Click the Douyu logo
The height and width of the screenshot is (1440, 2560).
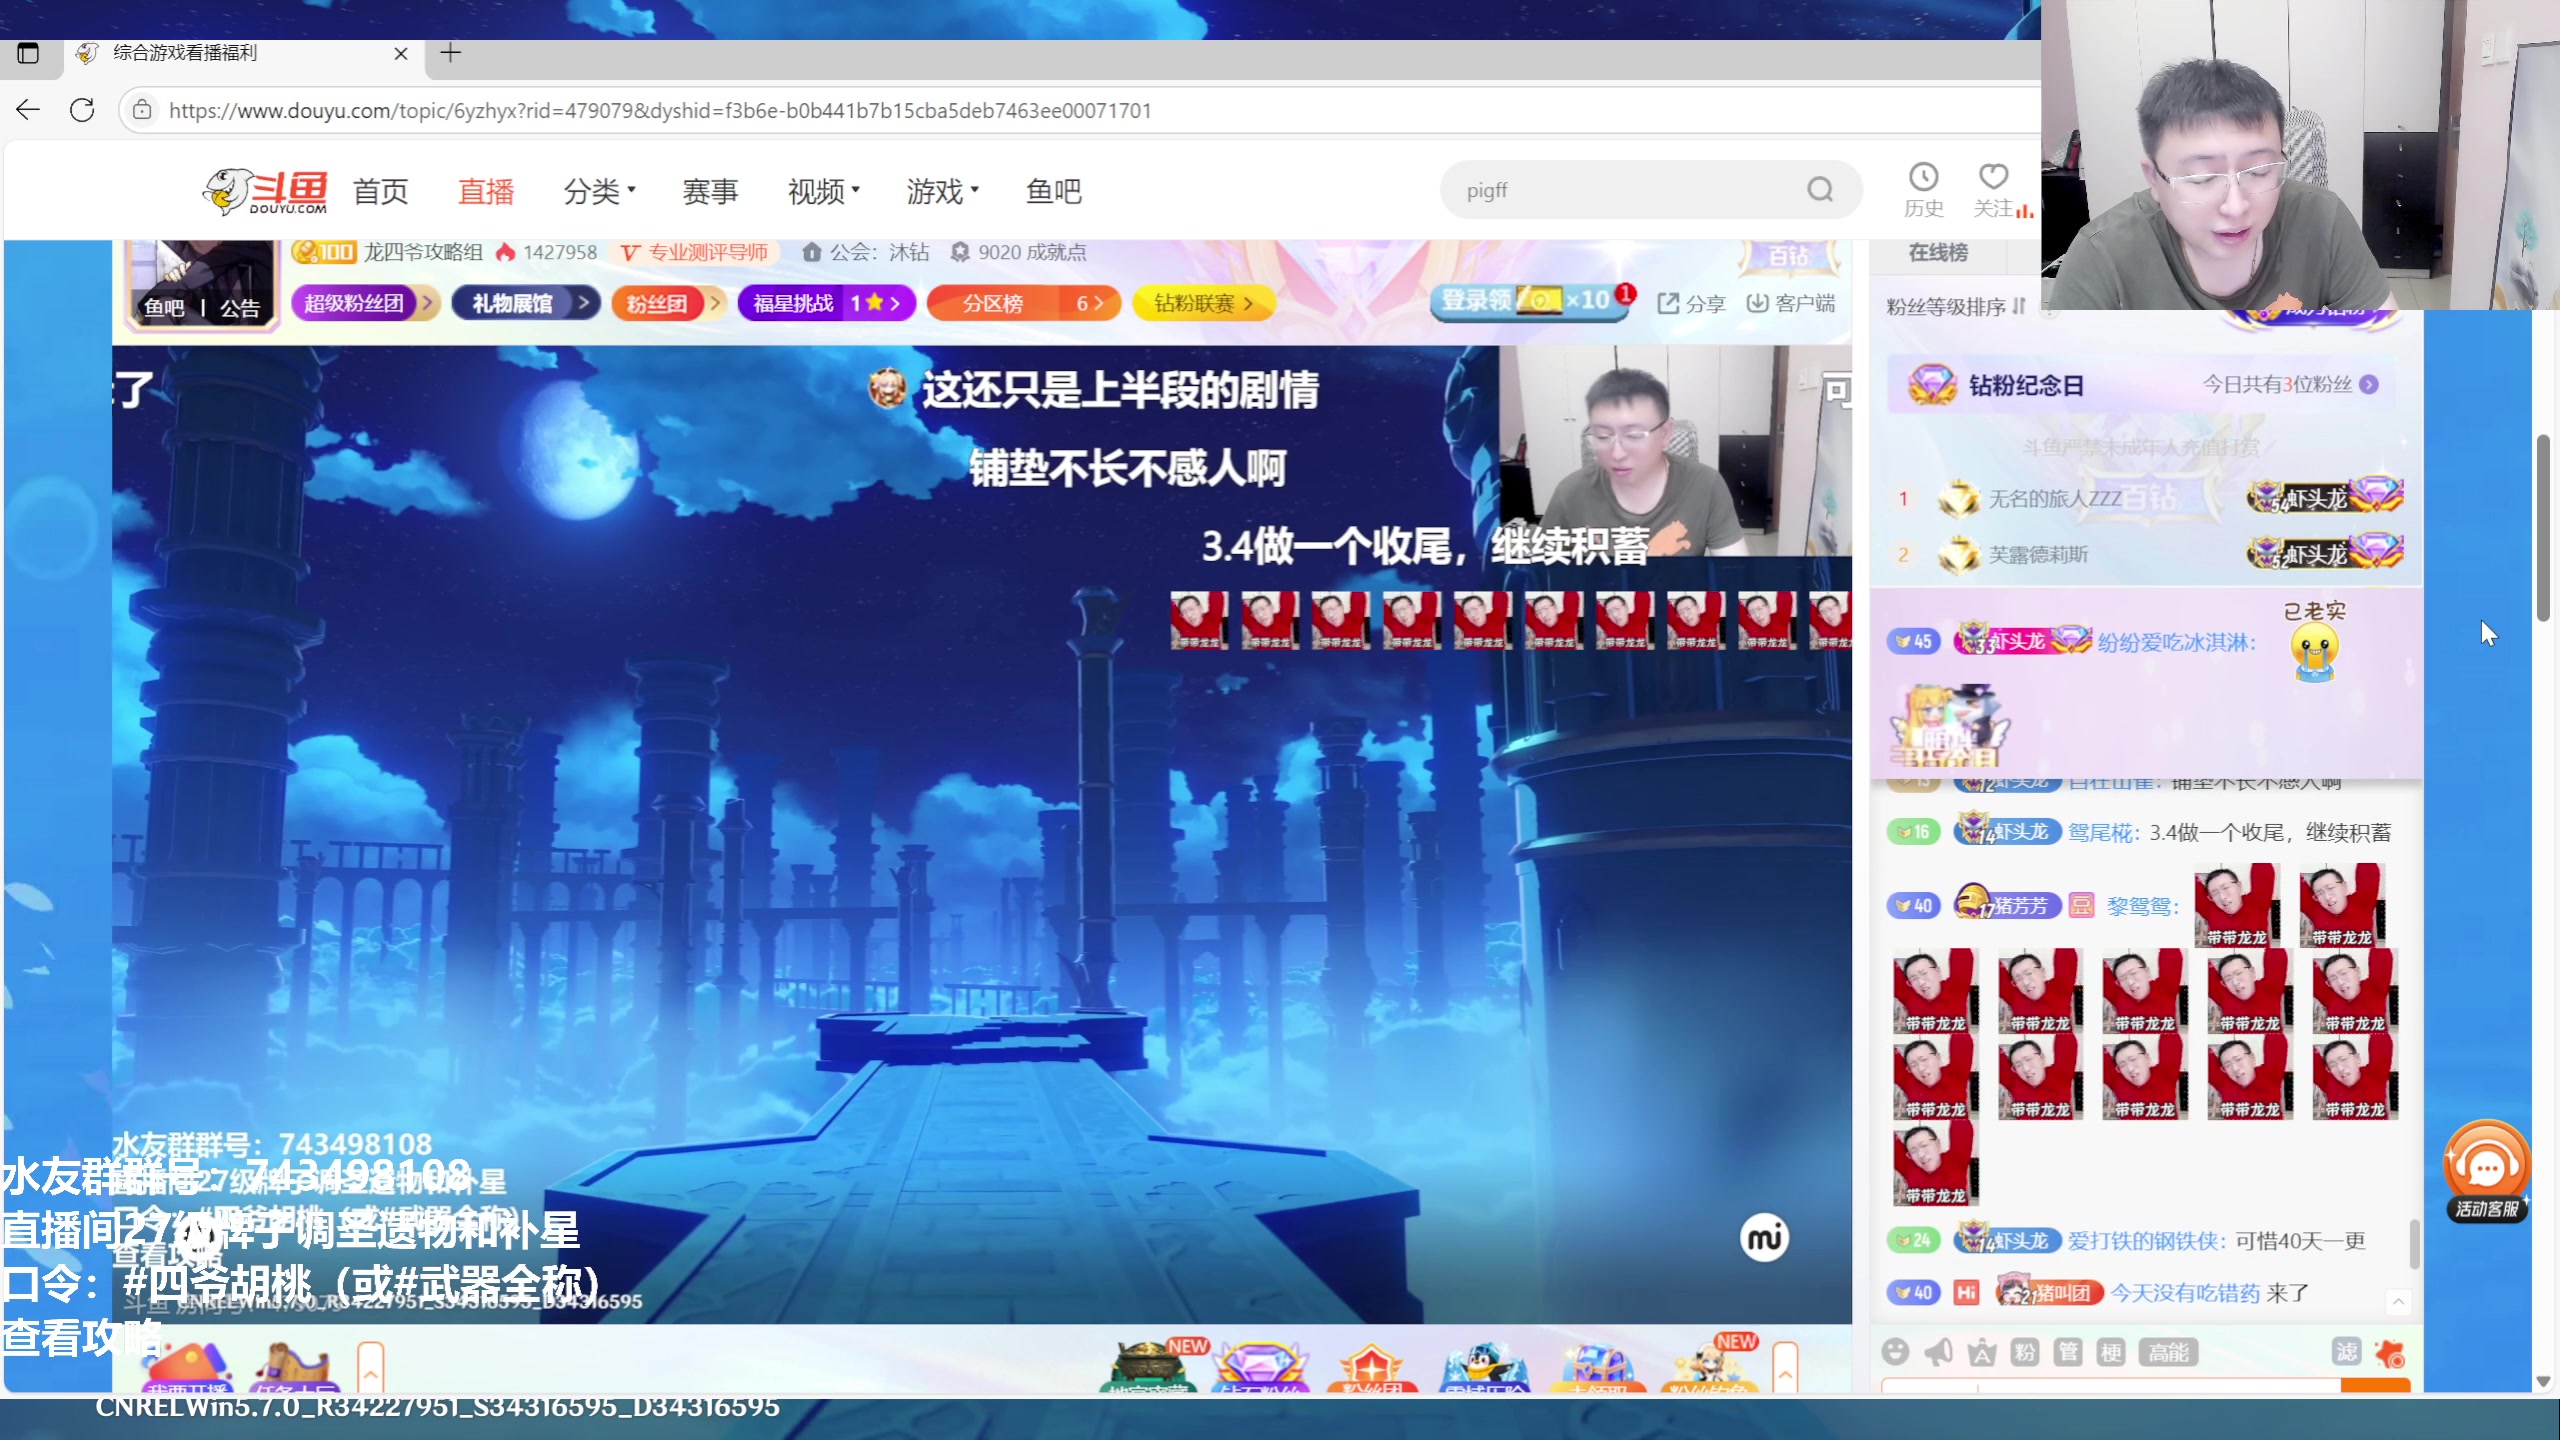(265, 190)
